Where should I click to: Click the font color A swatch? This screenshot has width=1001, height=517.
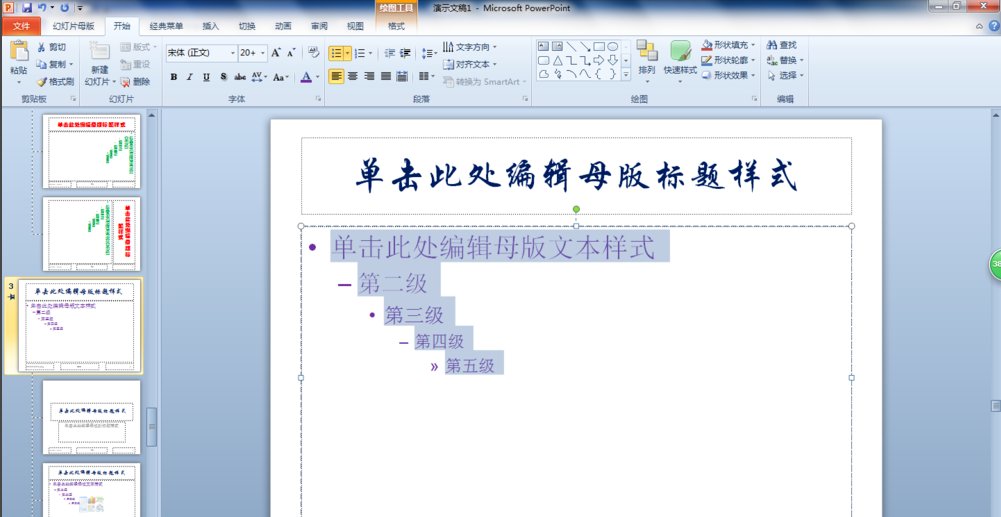[306, 77]
